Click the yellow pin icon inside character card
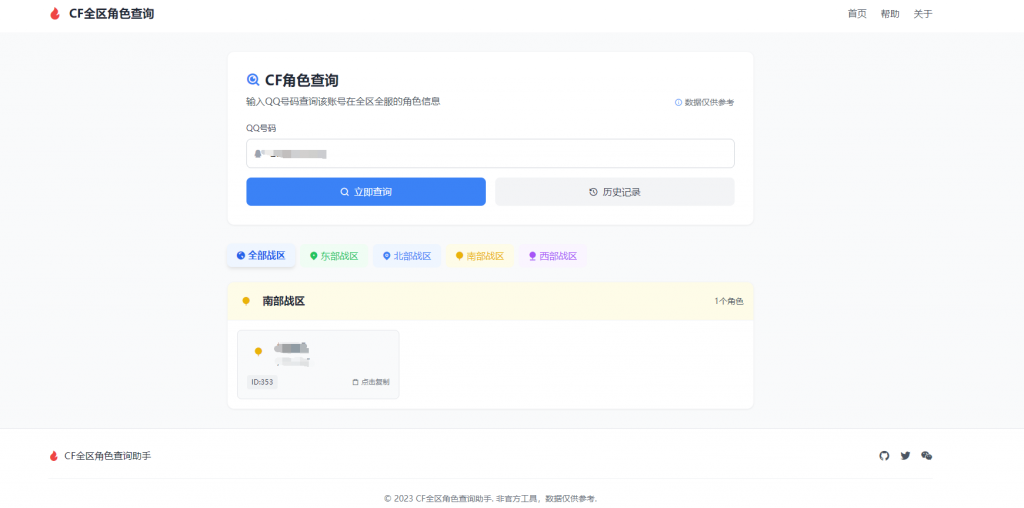The image size is (1024, 508). click(259, 352)
